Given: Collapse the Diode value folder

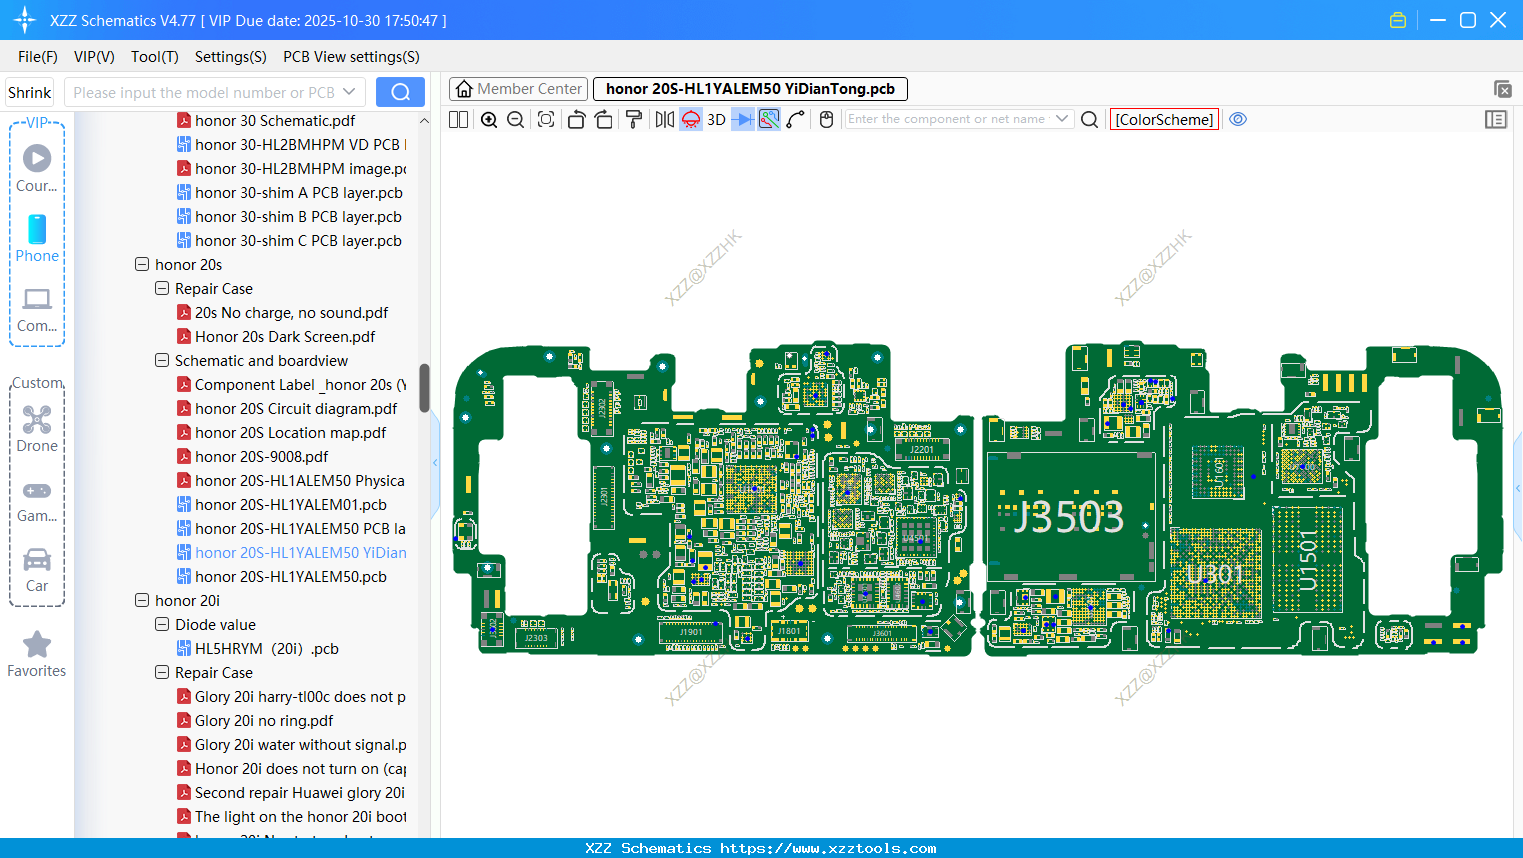Looking at the screenshot, I should point(162,625).
